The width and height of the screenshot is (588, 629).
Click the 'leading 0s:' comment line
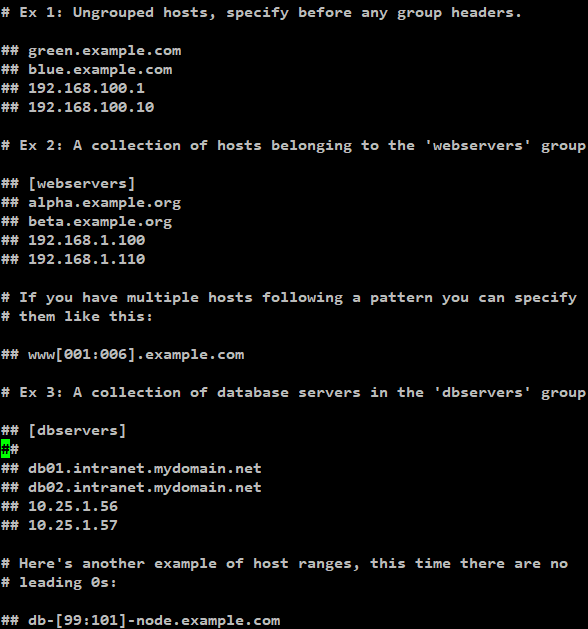click(x=59, y=582)
